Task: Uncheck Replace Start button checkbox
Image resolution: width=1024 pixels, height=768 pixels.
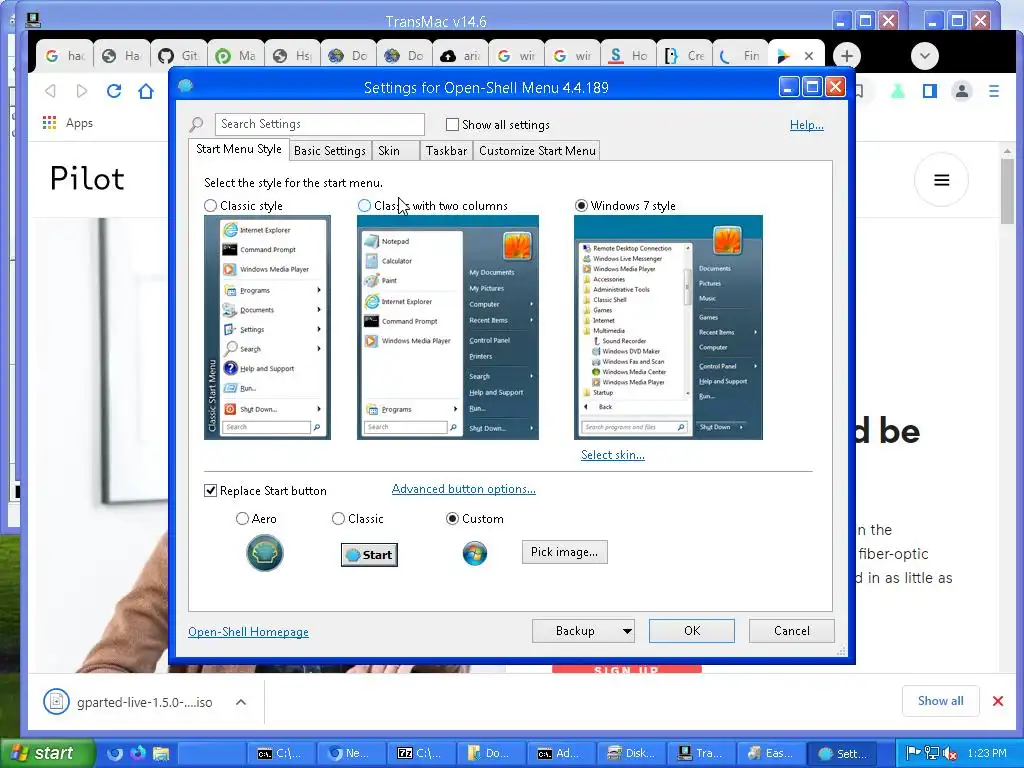Action: (210, 490)
